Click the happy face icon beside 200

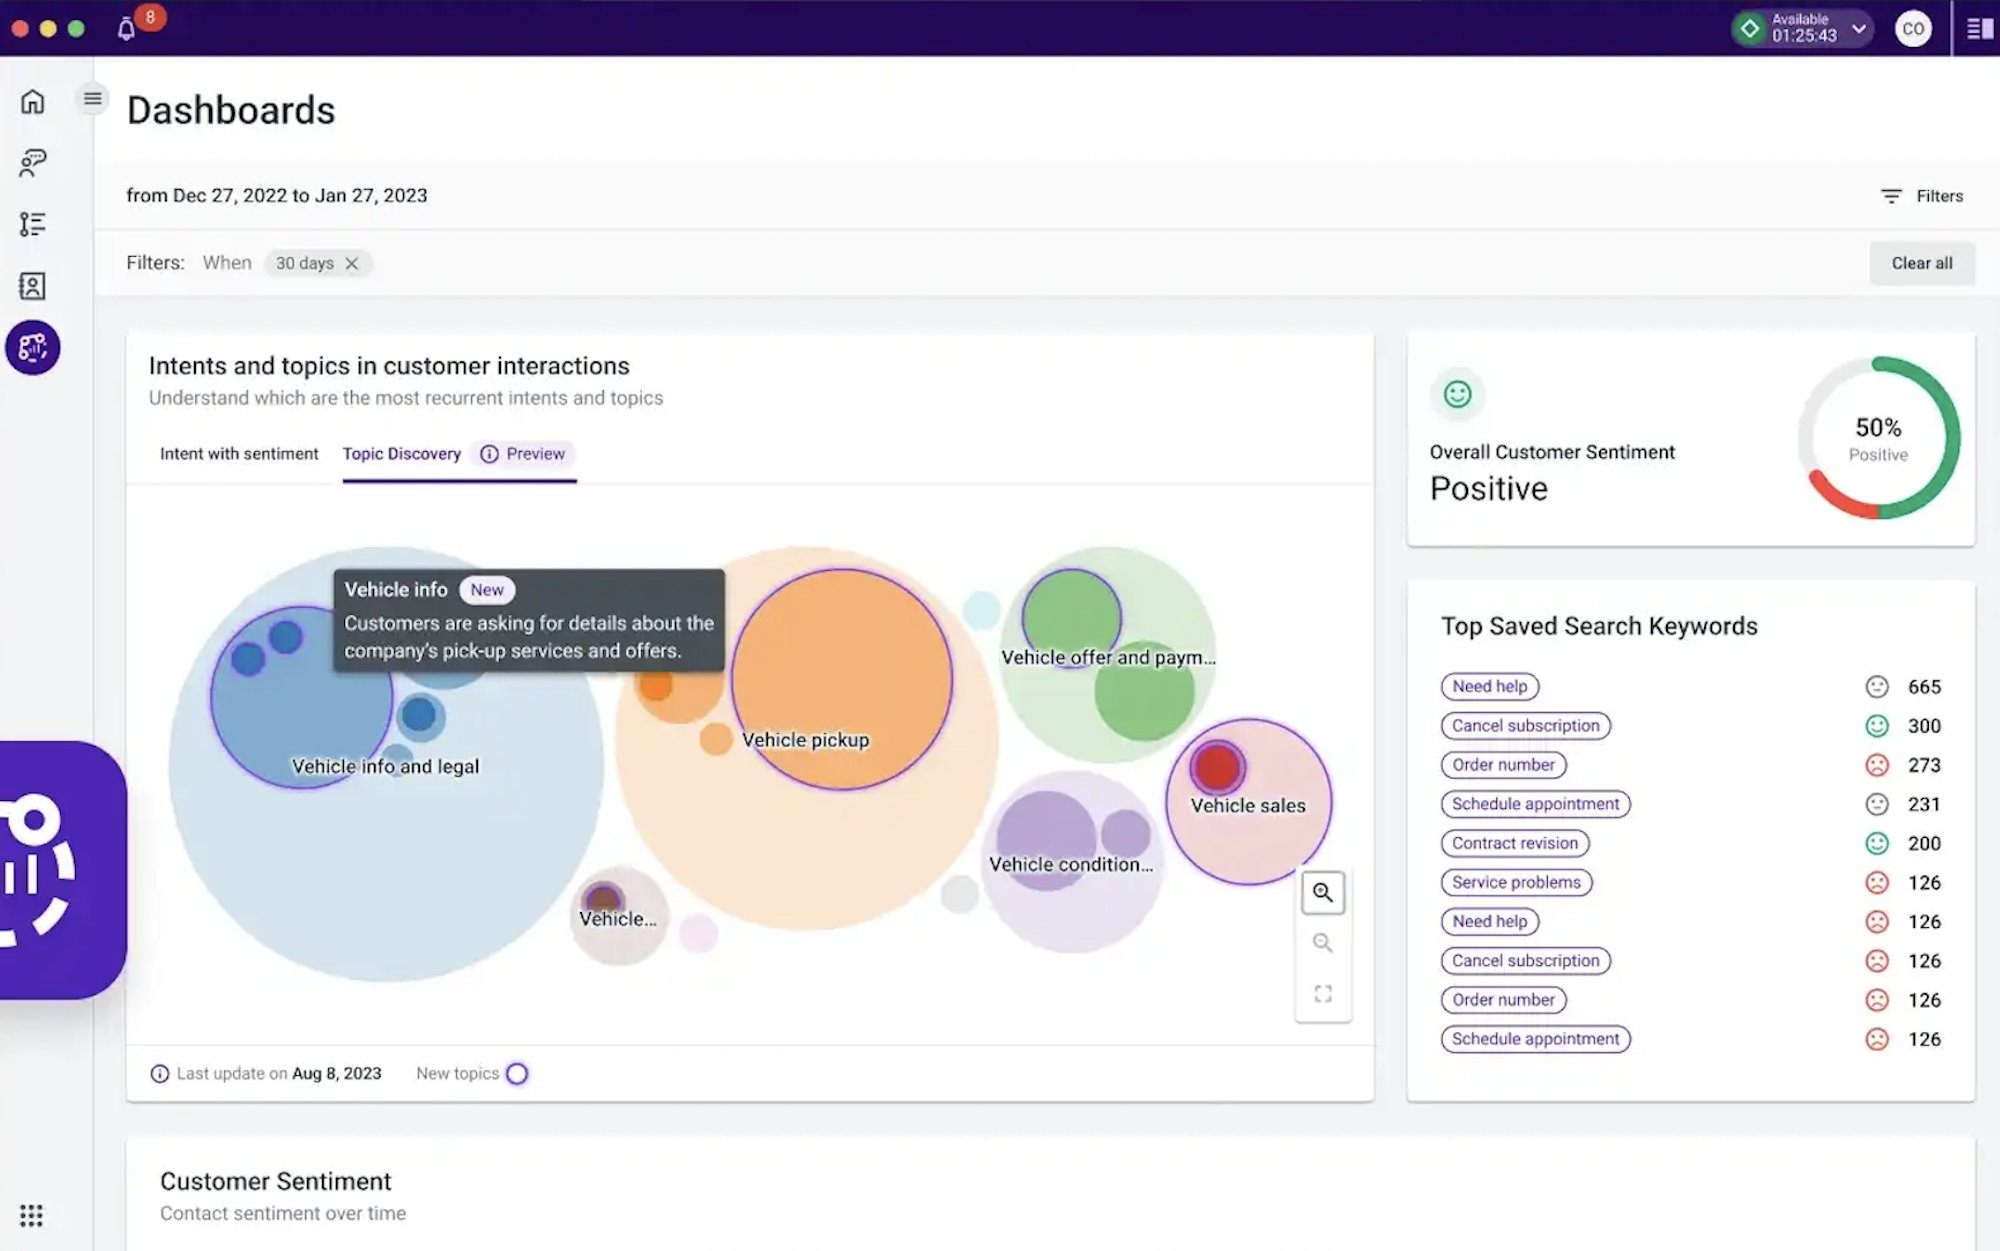[x=1877, y=843]
